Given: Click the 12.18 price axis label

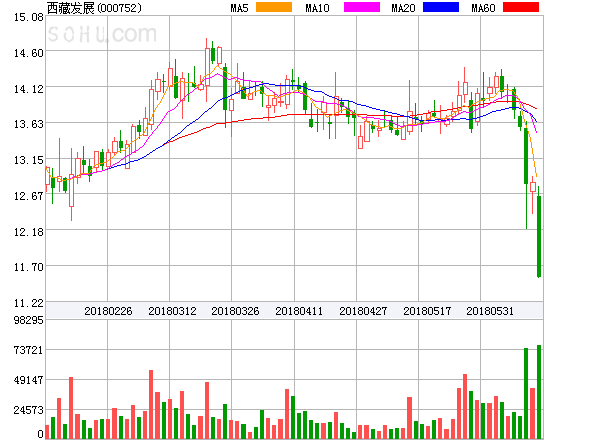Looking at the screenshot, I should [29, 232].
